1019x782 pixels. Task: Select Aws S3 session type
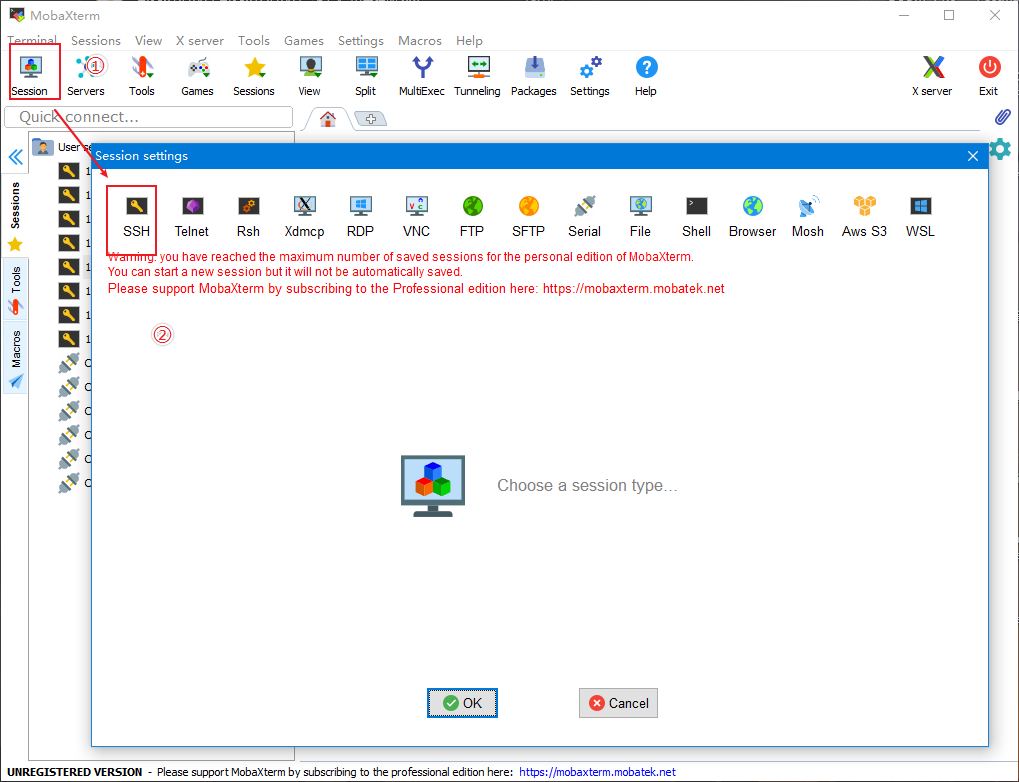click(864, 217)
